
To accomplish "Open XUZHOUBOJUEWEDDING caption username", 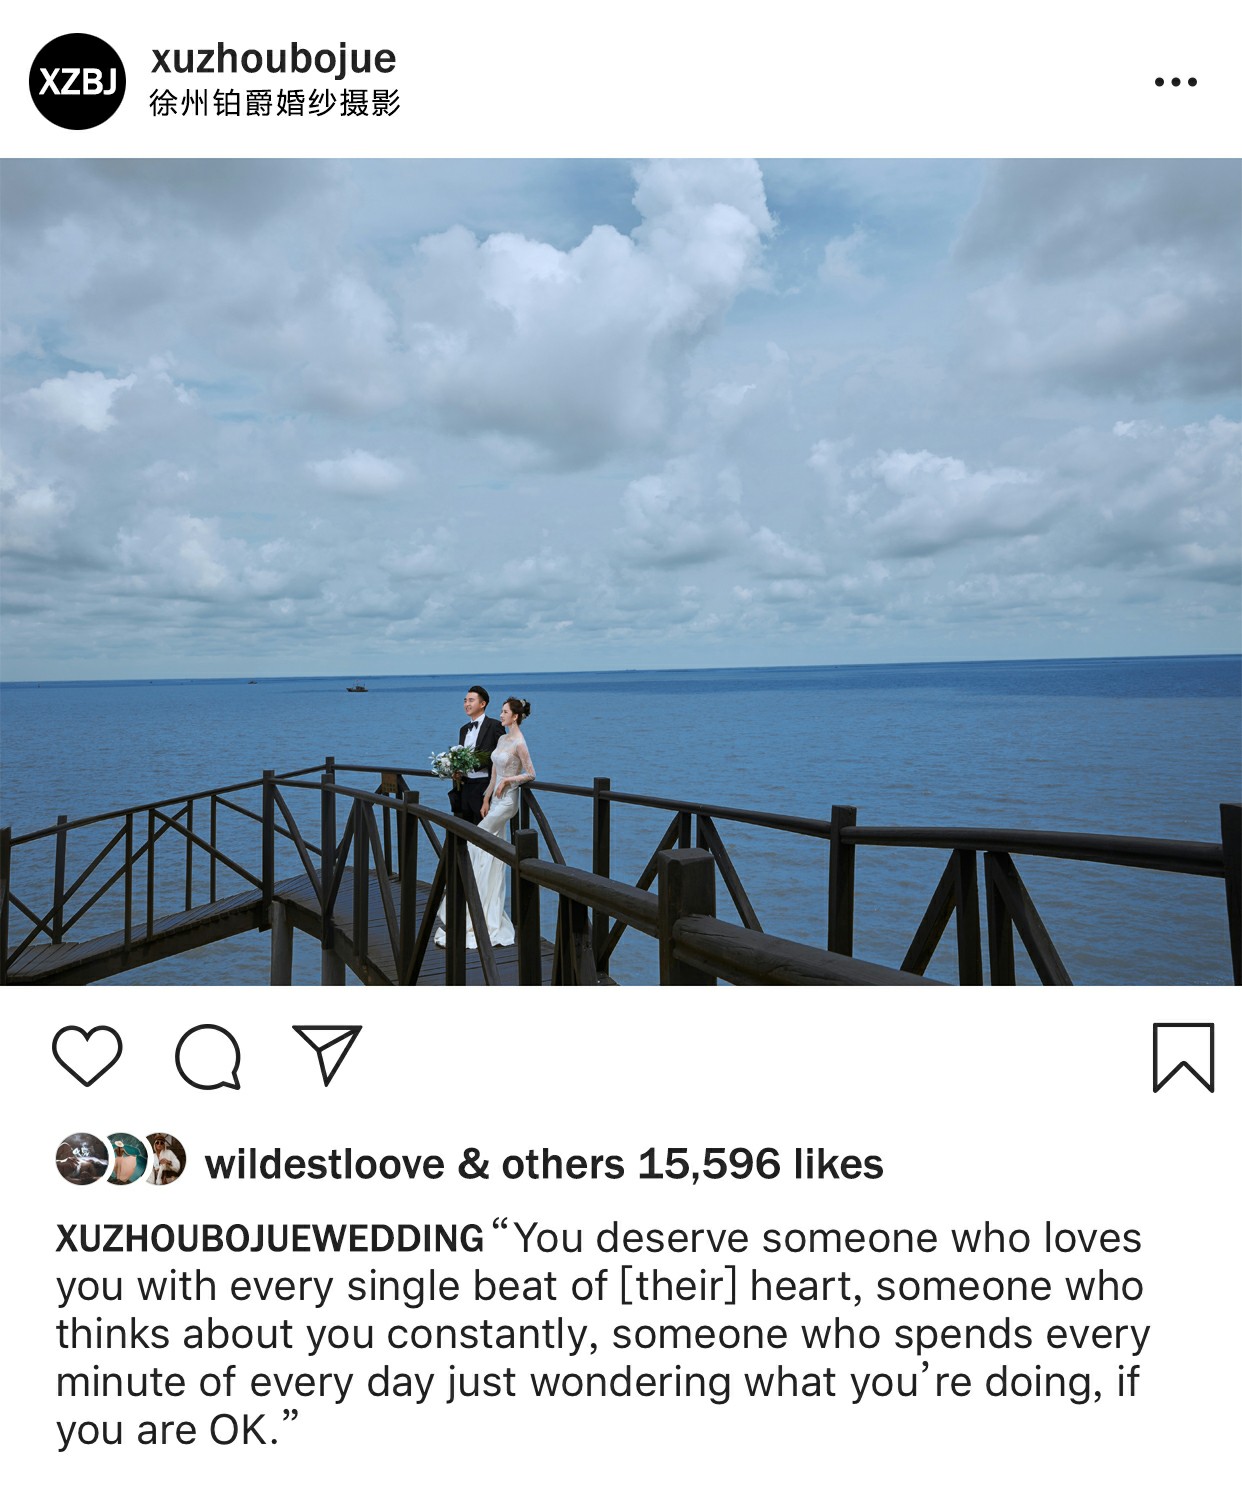I will pyautogui.click(x=270, y=1239).
